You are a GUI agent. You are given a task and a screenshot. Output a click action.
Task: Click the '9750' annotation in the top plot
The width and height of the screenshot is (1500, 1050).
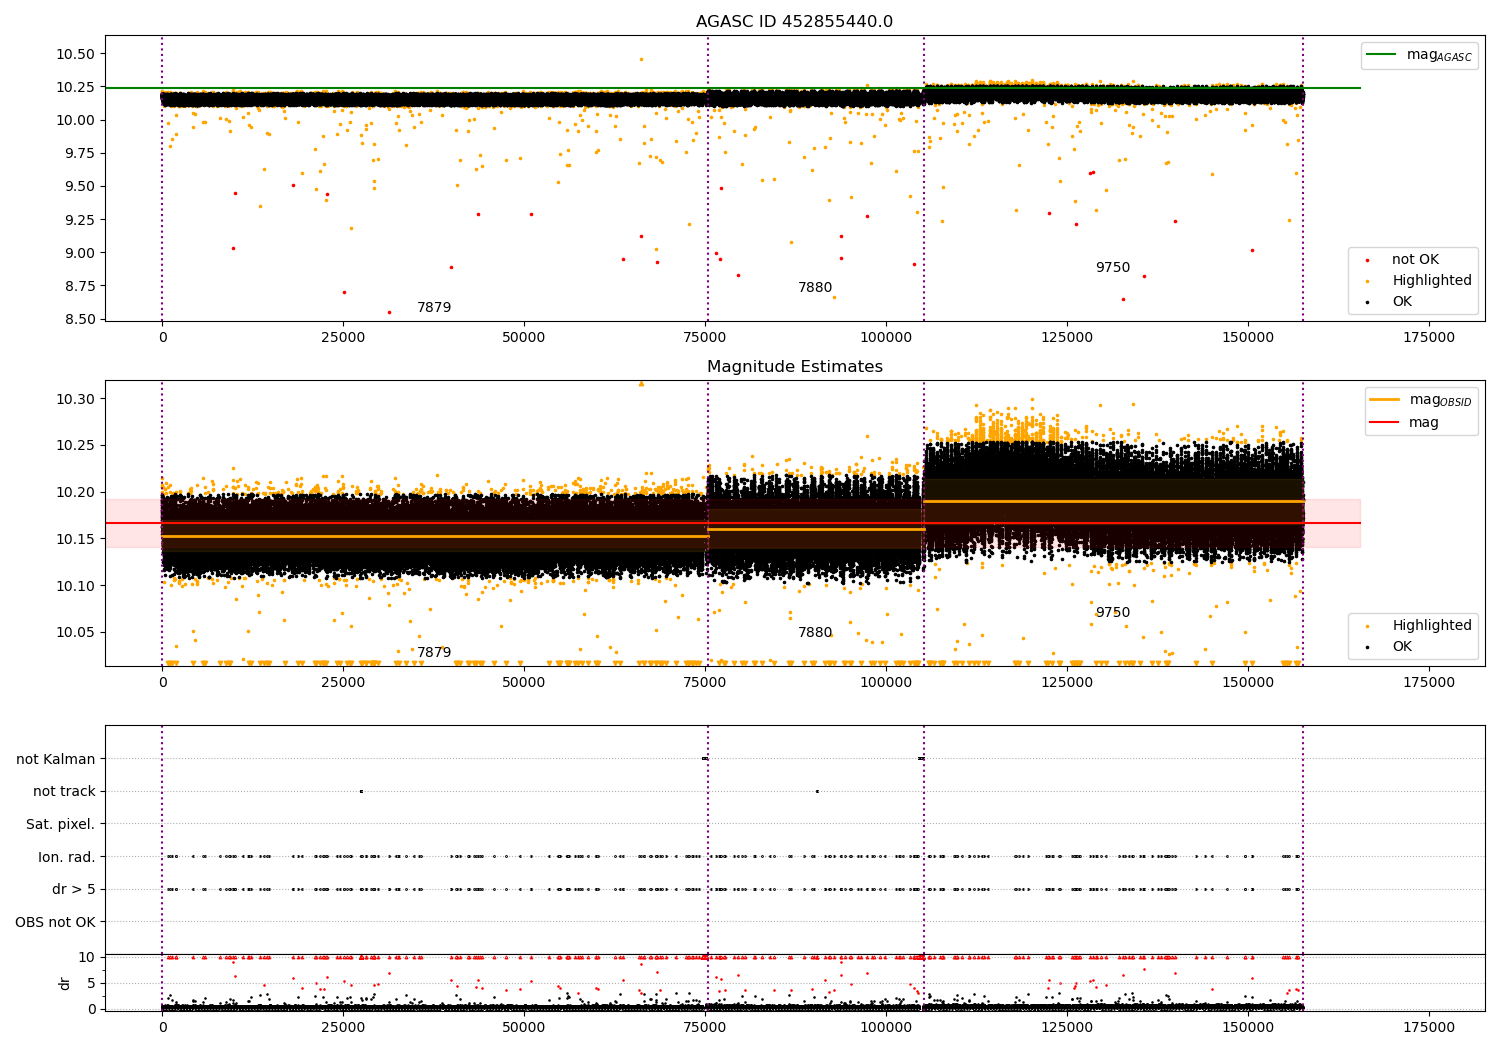point(1113,268)
